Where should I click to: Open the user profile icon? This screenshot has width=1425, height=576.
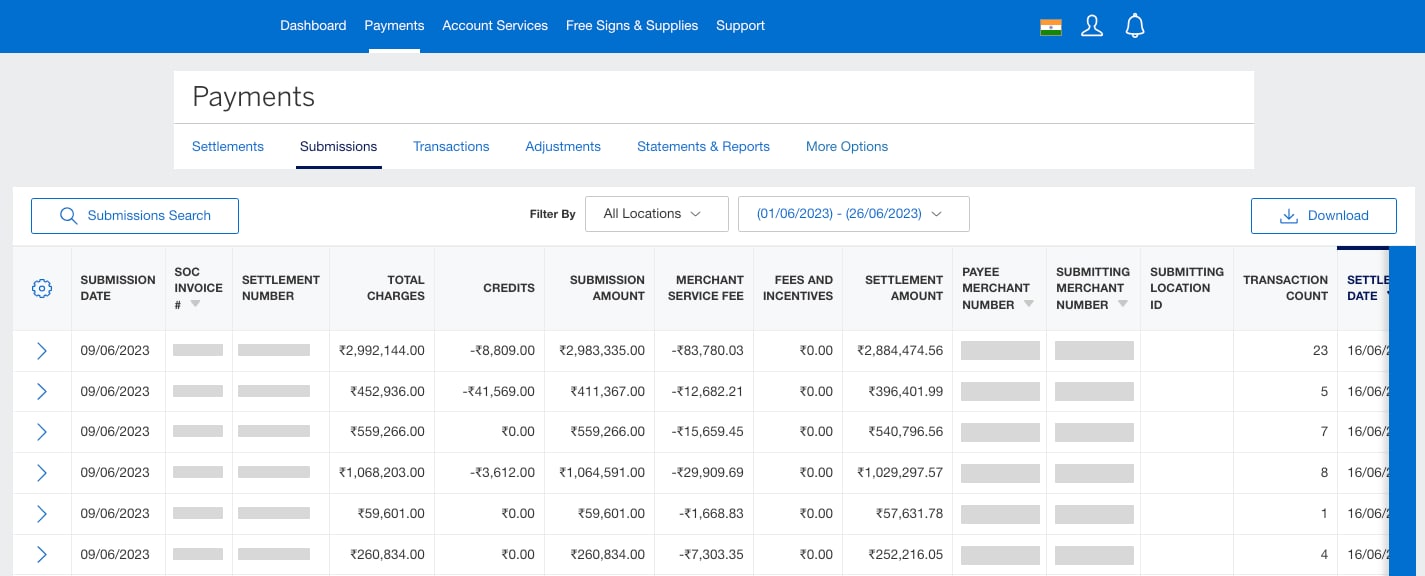1092,26
